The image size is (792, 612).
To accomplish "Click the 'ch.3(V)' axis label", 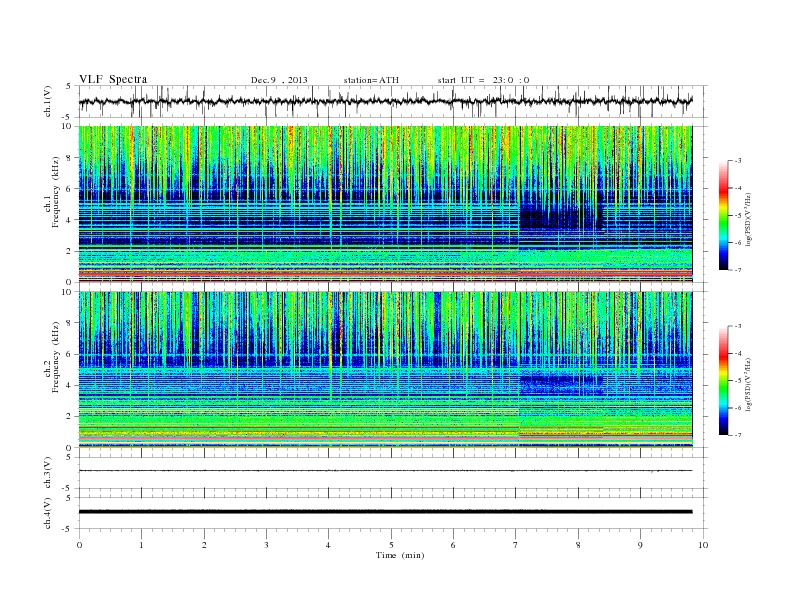I will pos(48,473).
